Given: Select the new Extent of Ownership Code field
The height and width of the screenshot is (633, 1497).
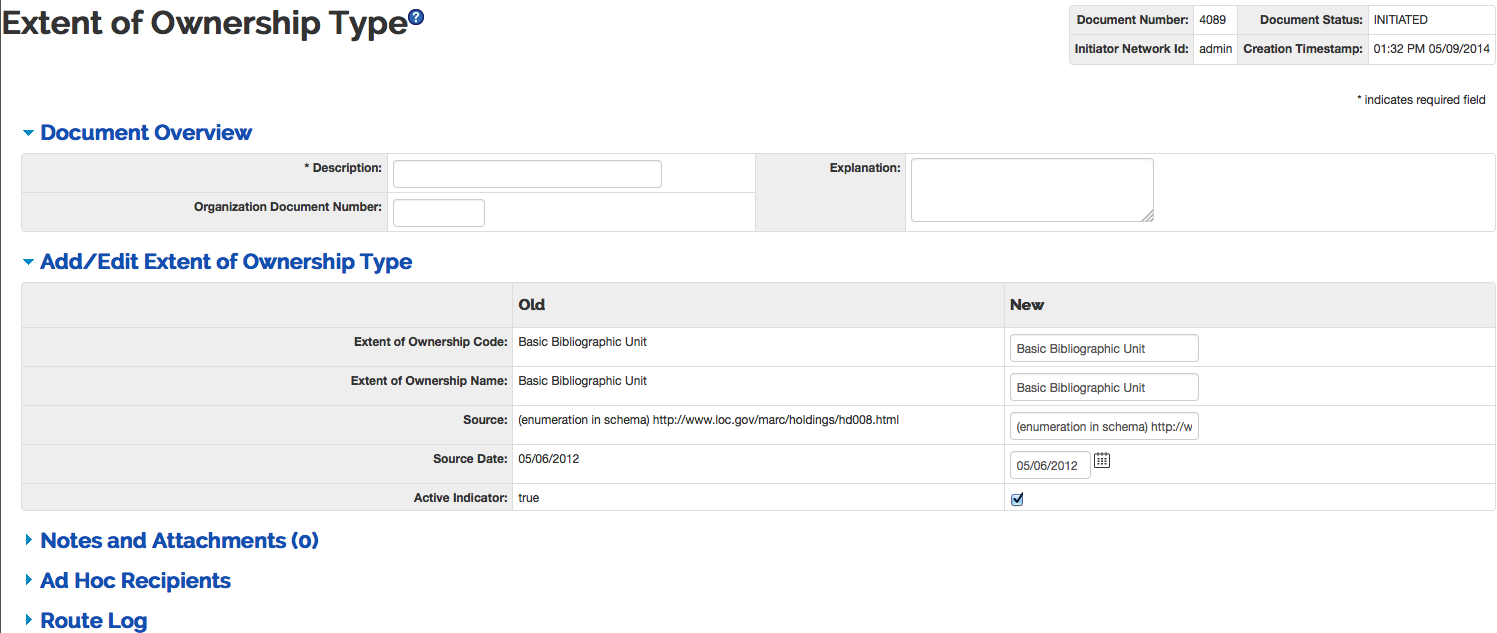Looking at the screenshot, I should pyautogui.click(x=1103, y=349).
